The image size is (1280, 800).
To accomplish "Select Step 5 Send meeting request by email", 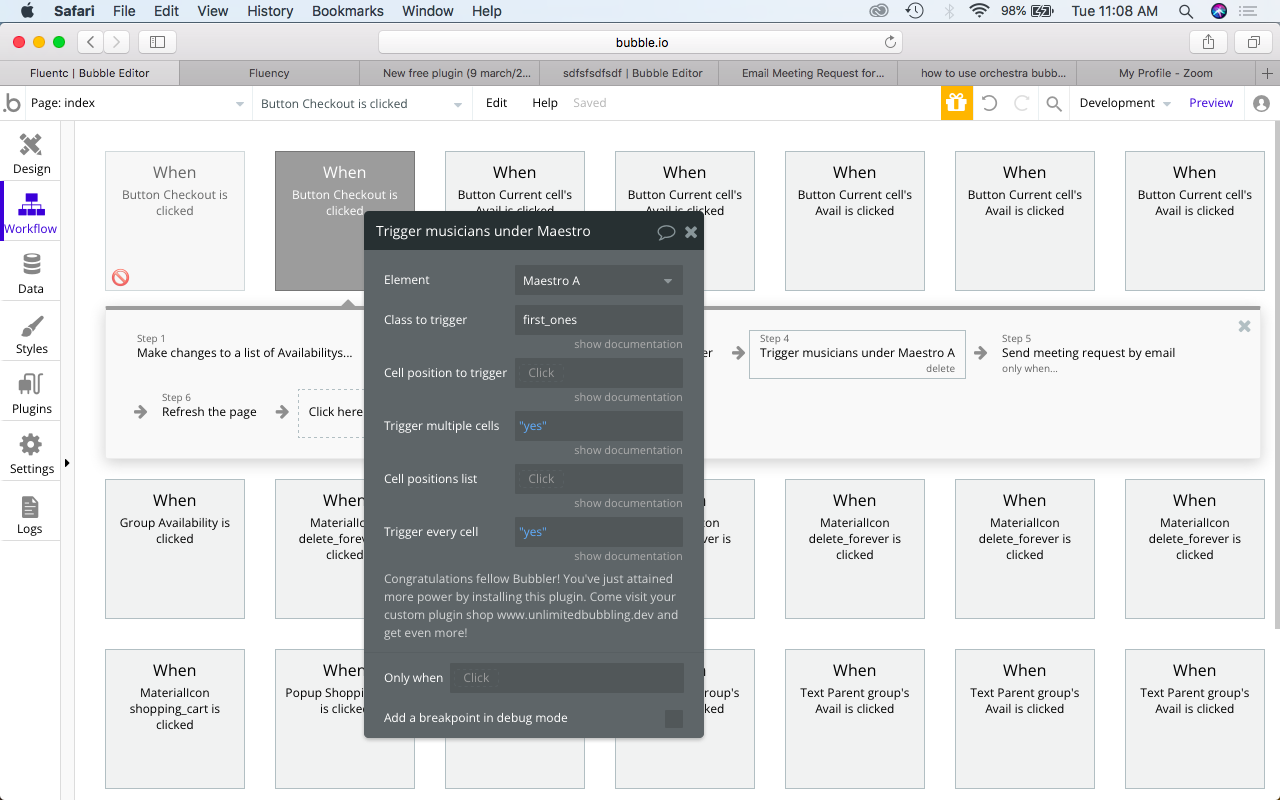I will click(x=1088, y=353).
